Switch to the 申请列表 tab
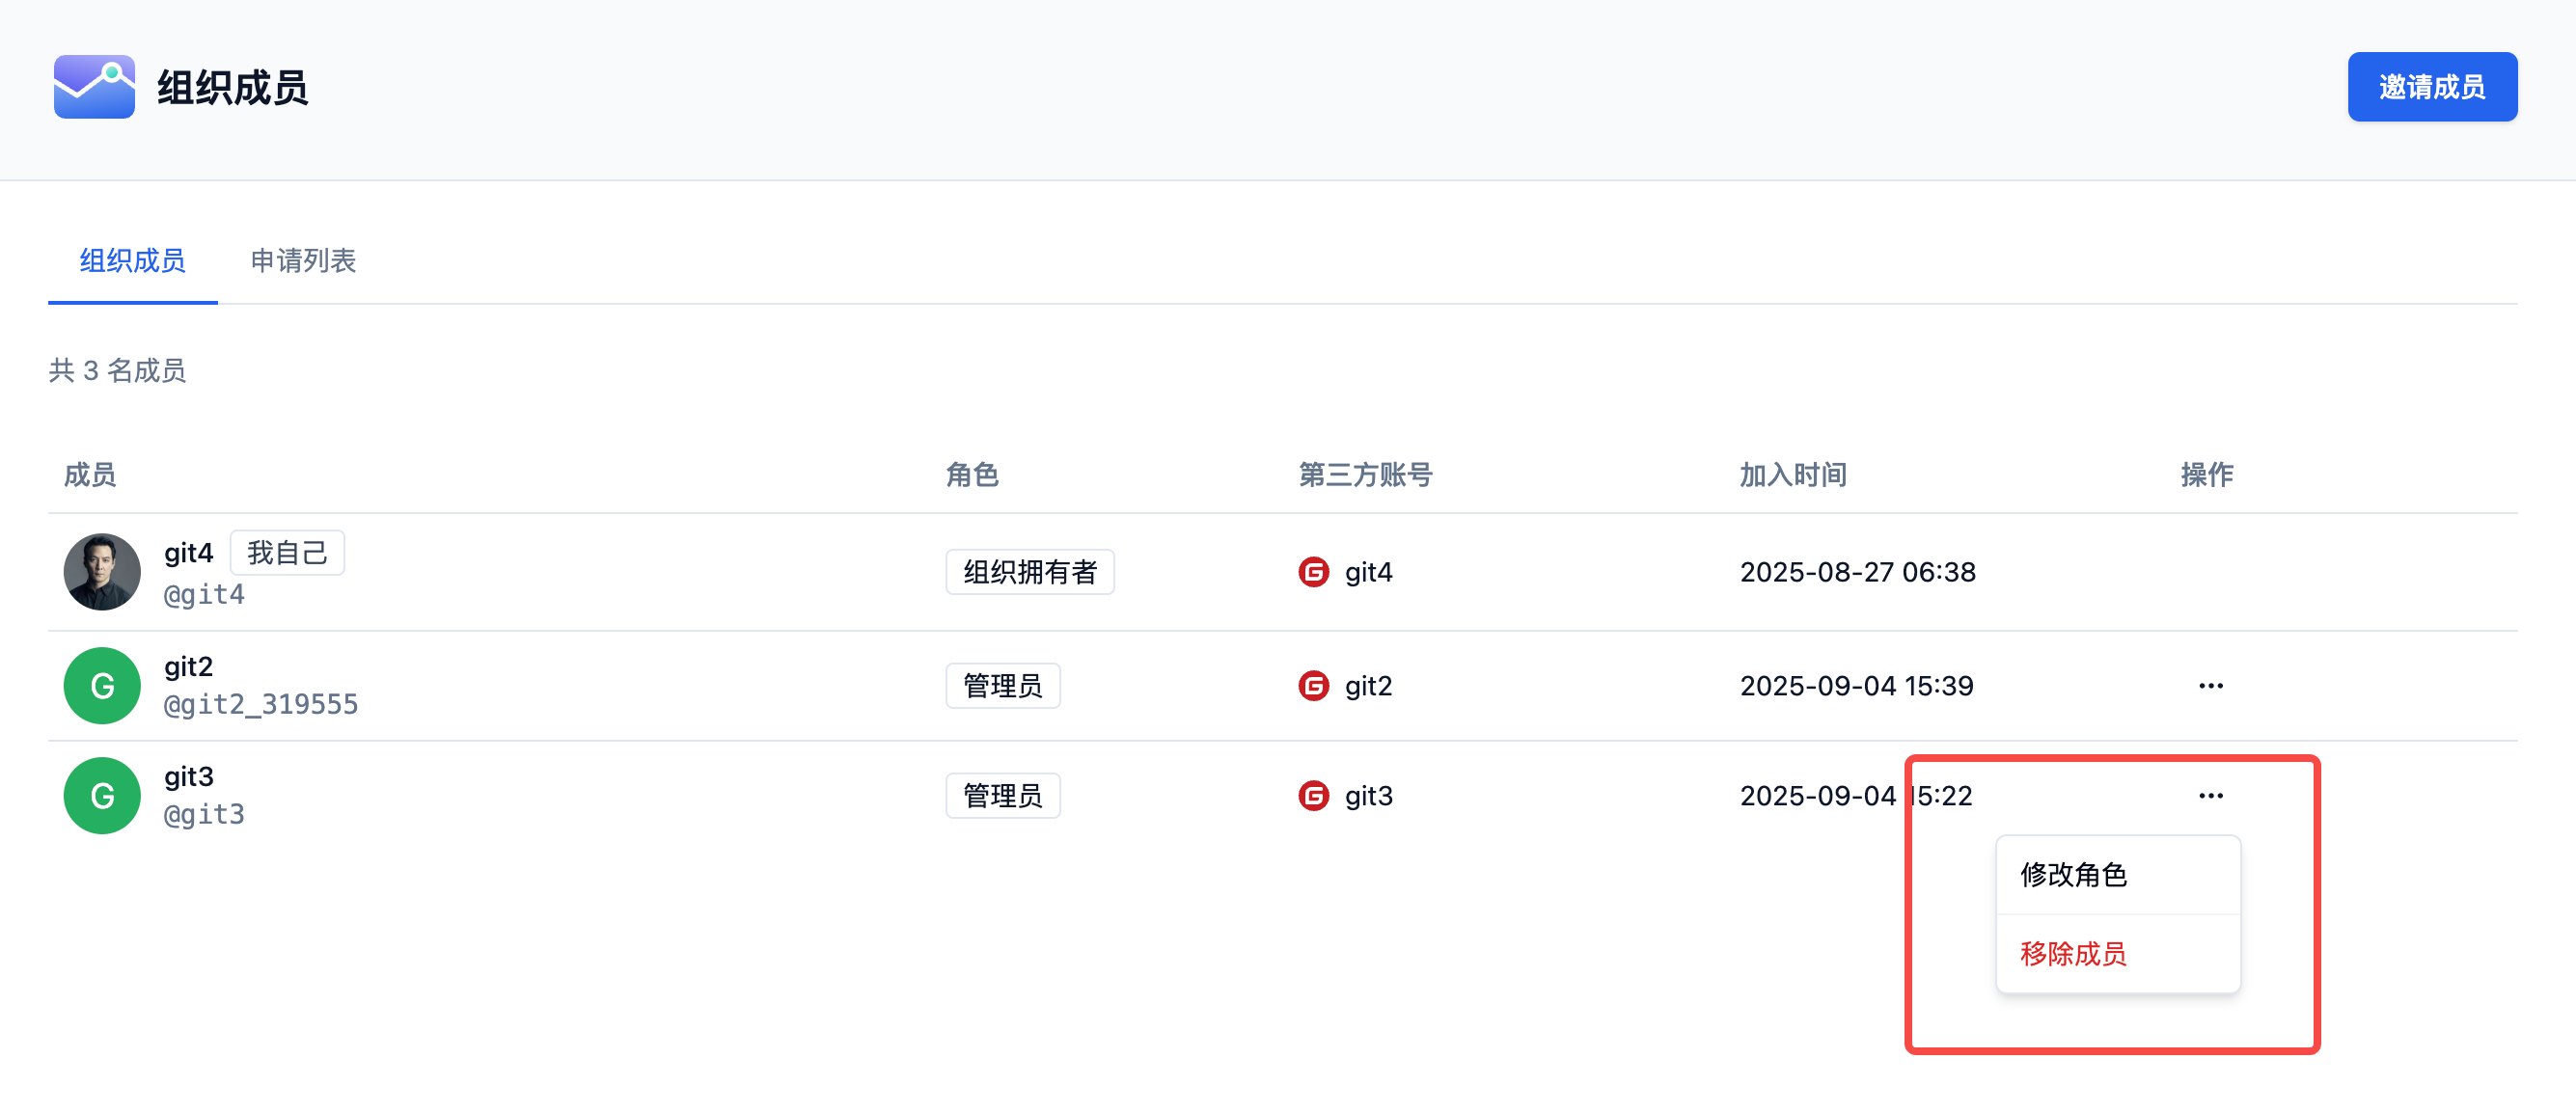Viewport: 2576px width, 1113px height. tap(303, 261)
